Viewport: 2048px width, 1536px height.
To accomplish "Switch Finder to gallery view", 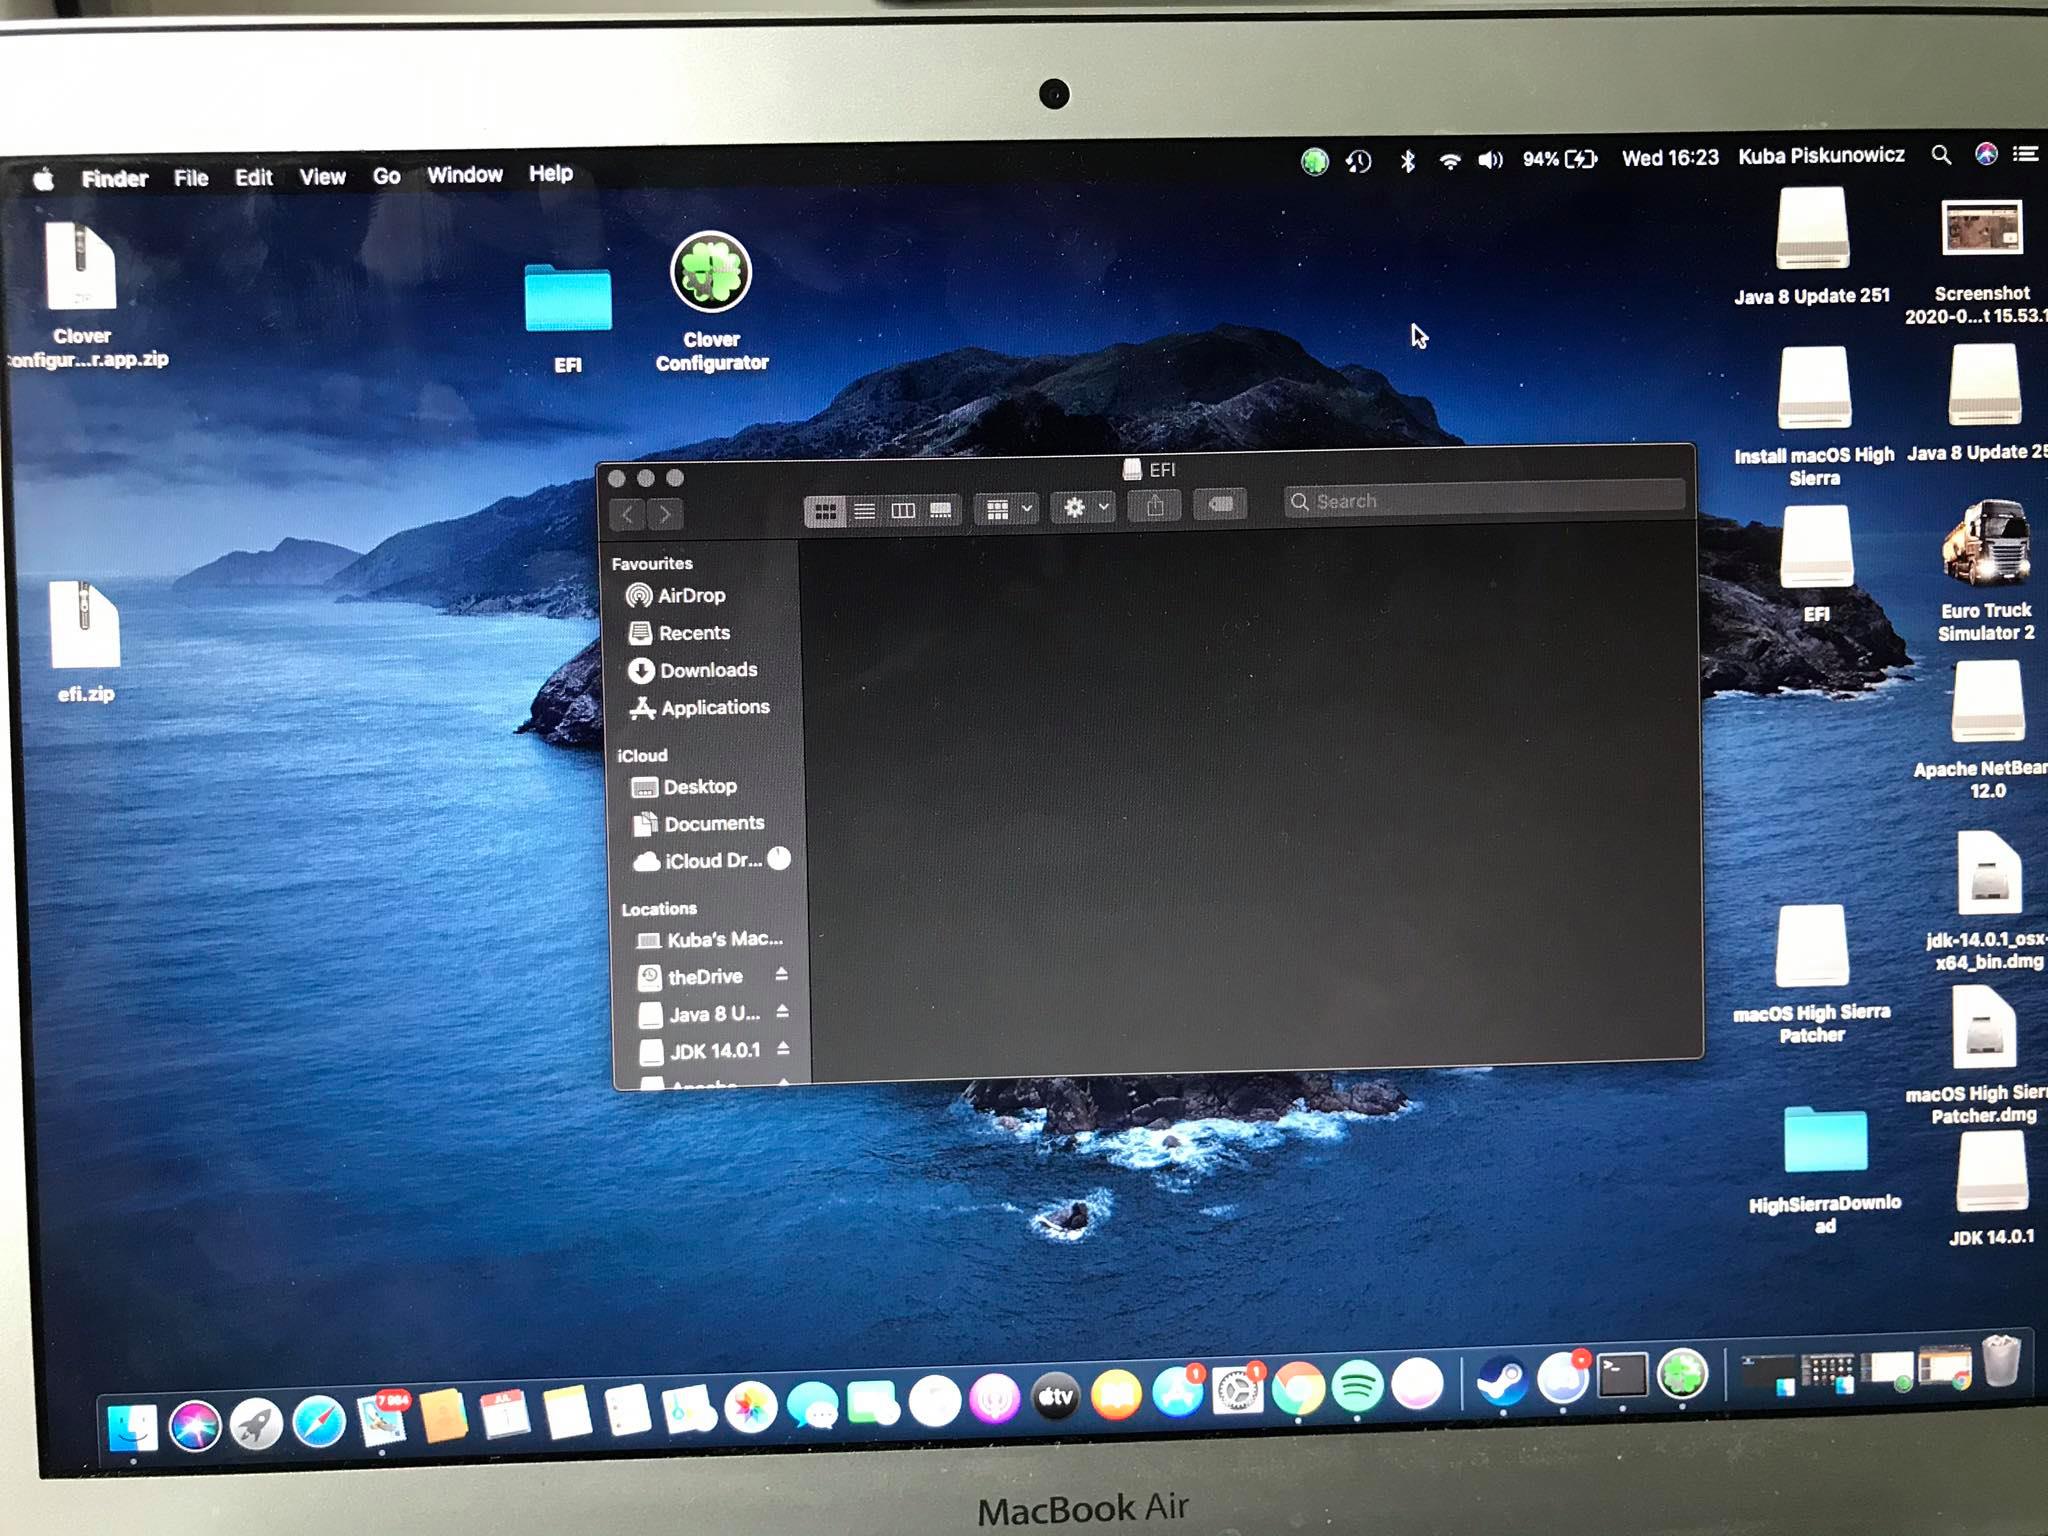I will pyautogui.click(x=941, y=511).
